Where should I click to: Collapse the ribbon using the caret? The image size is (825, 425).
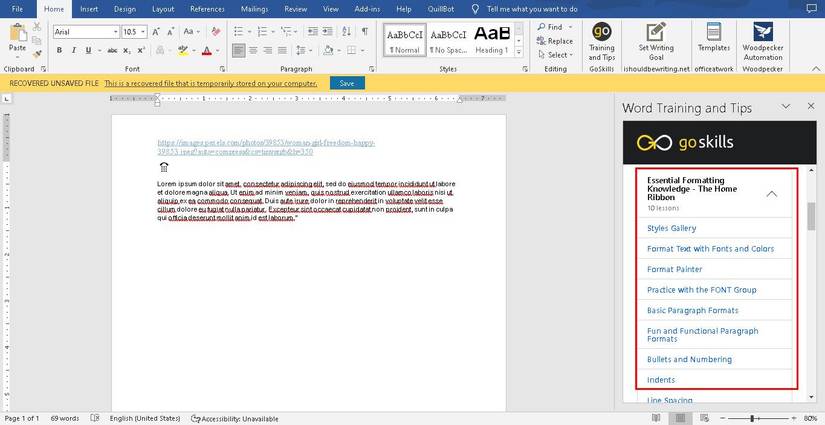click(x=816, y=69)
